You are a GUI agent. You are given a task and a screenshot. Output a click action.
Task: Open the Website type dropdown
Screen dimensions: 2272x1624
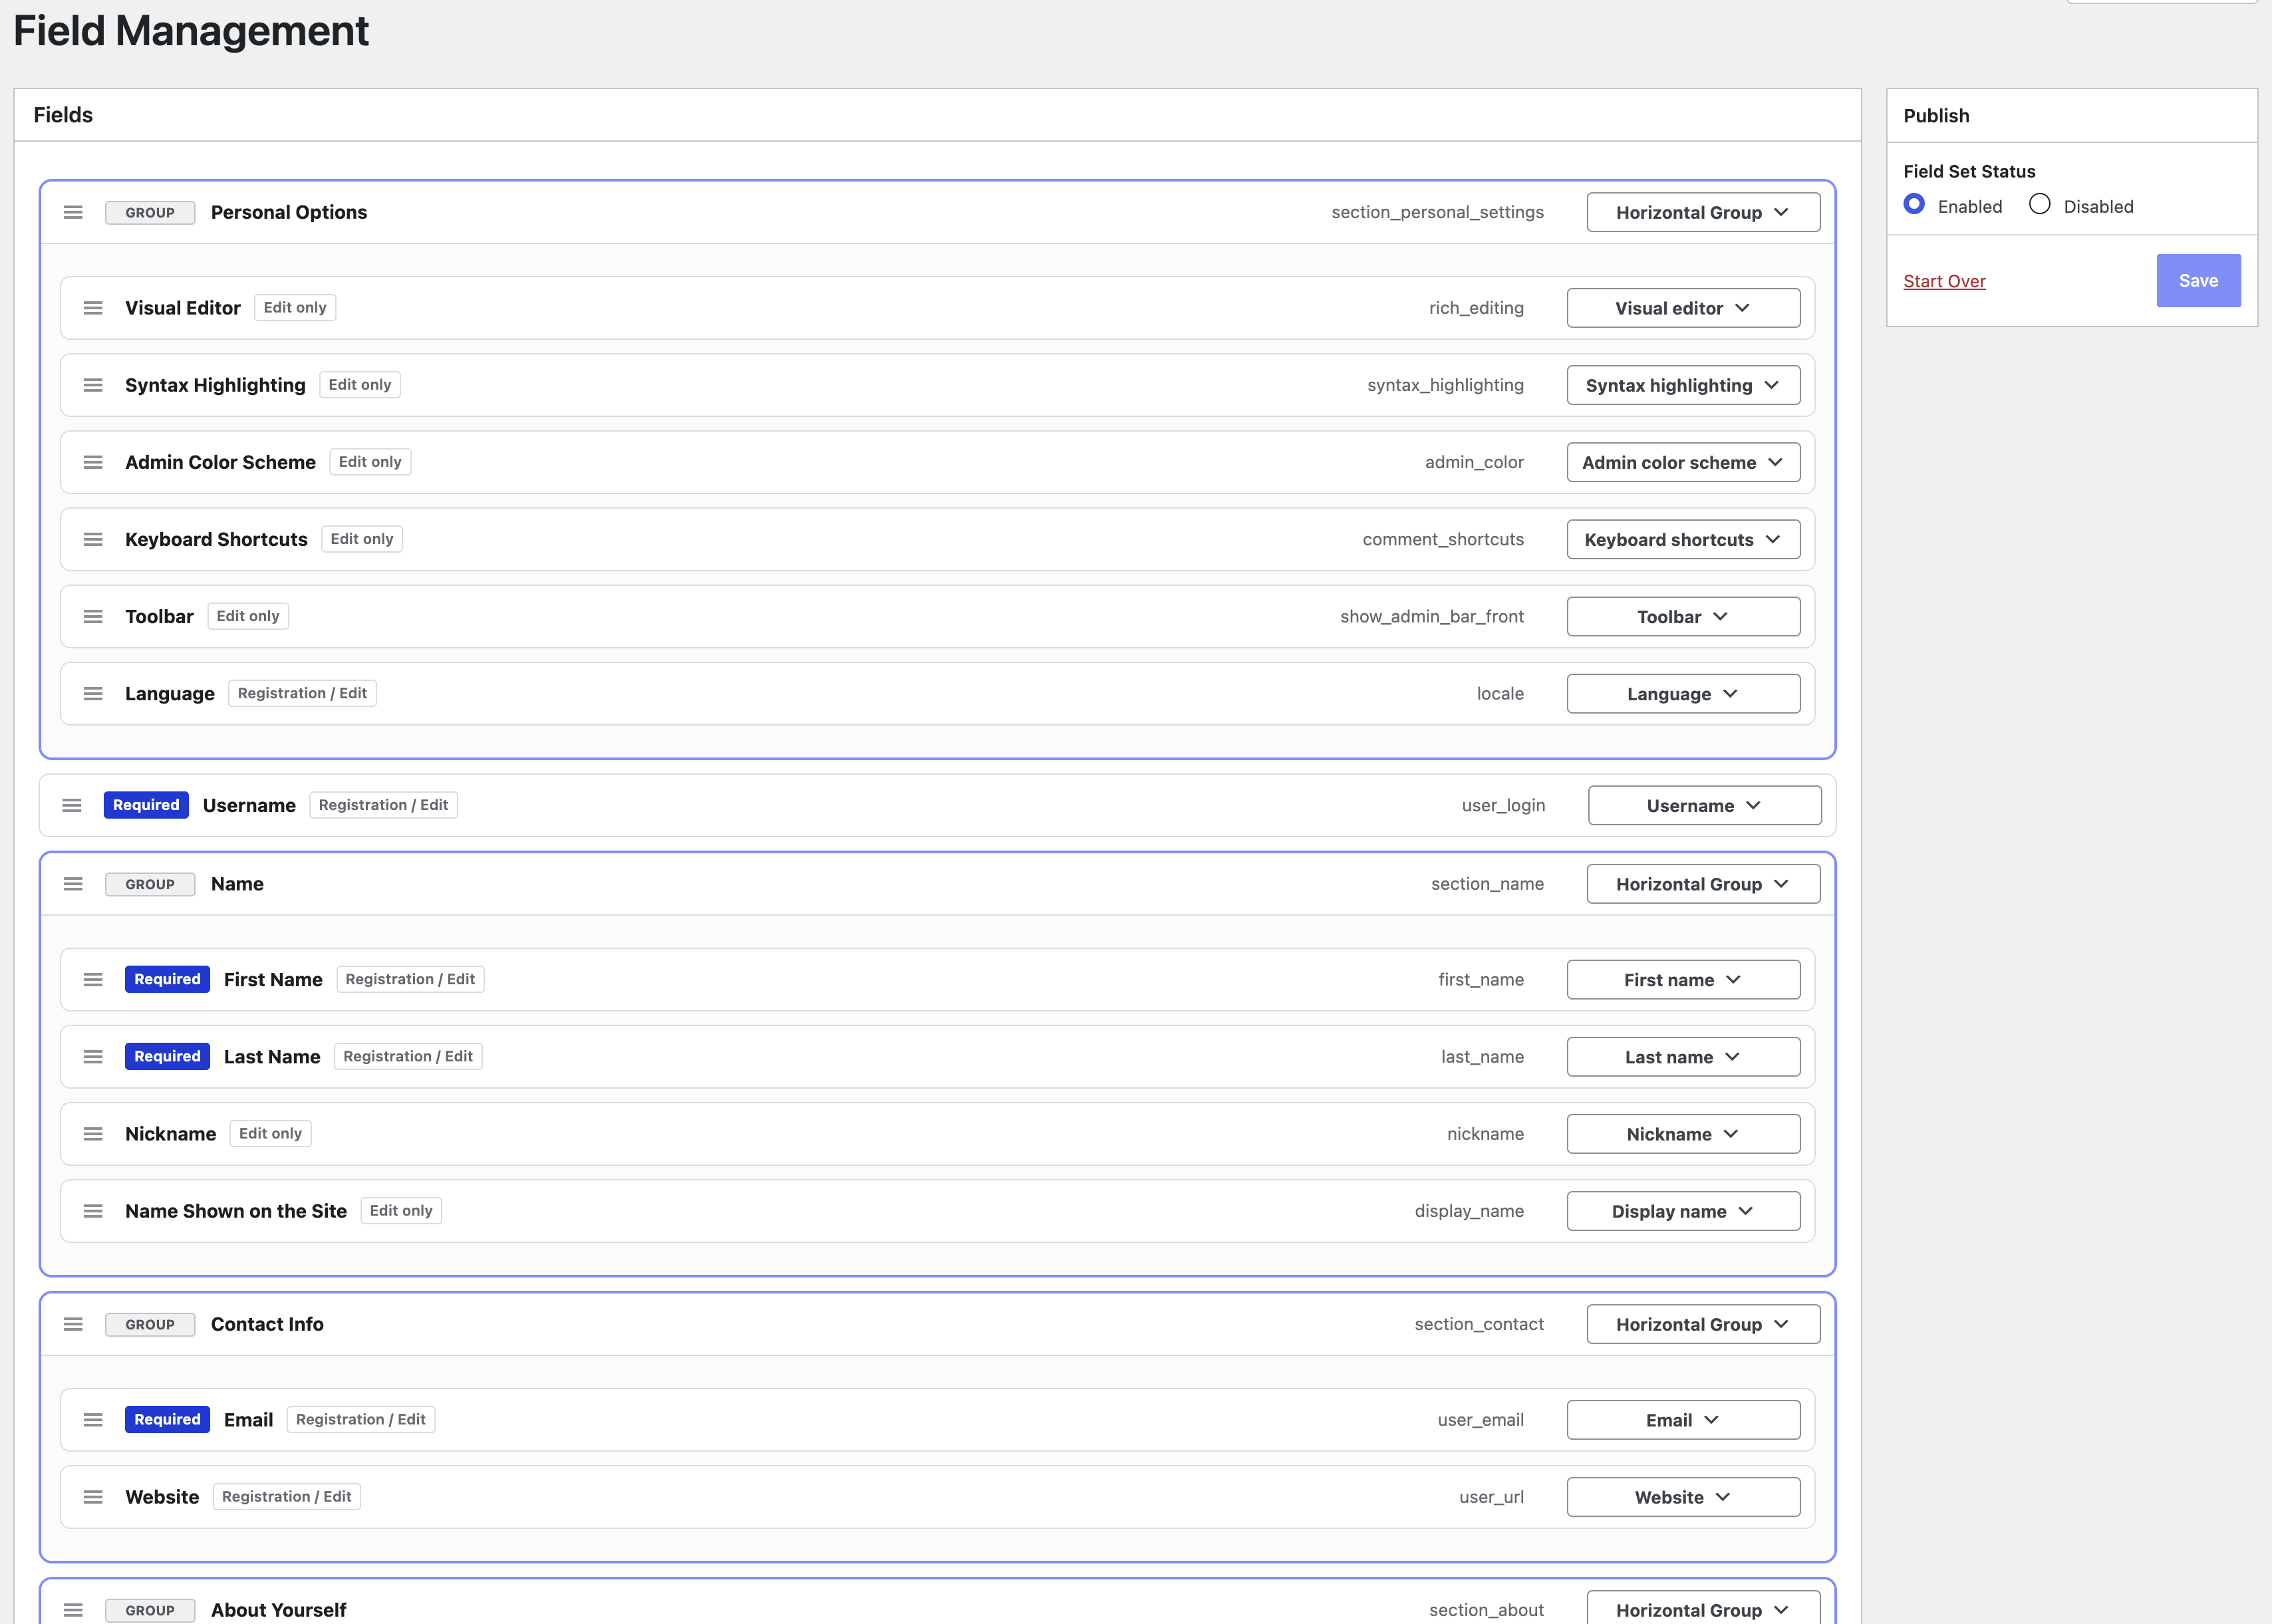pyautogui.click(x=1683, y=1496)
